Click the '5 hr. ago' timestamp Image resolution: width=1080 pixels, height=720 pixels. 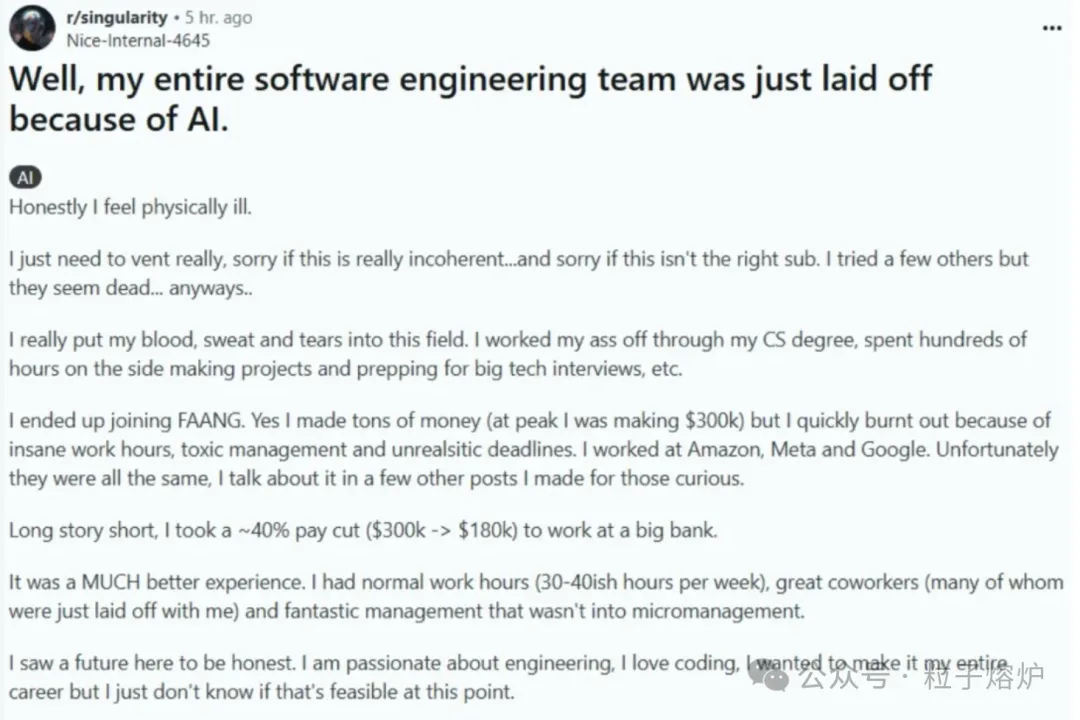pyautogui.click(x=218, y=17)
